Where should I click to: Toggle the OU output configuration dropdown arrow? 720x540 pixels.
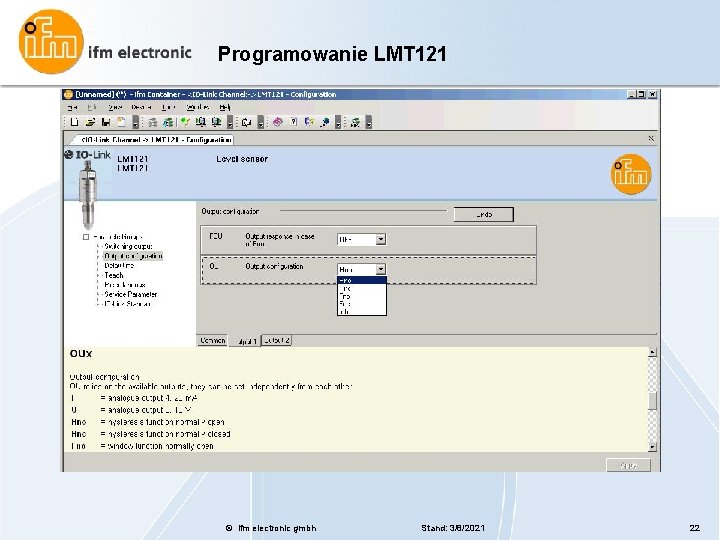click(x=381, y=270)
